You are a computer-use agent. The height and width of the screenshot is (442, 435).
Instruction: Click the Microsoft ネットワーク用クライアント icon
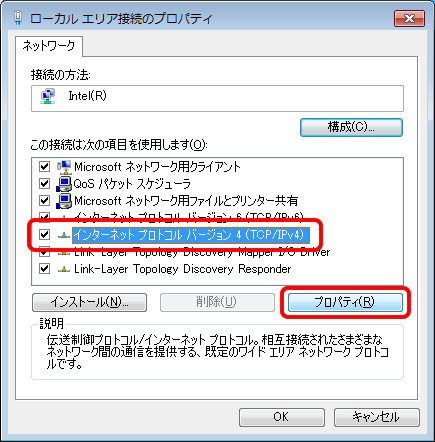click(64, 167)
